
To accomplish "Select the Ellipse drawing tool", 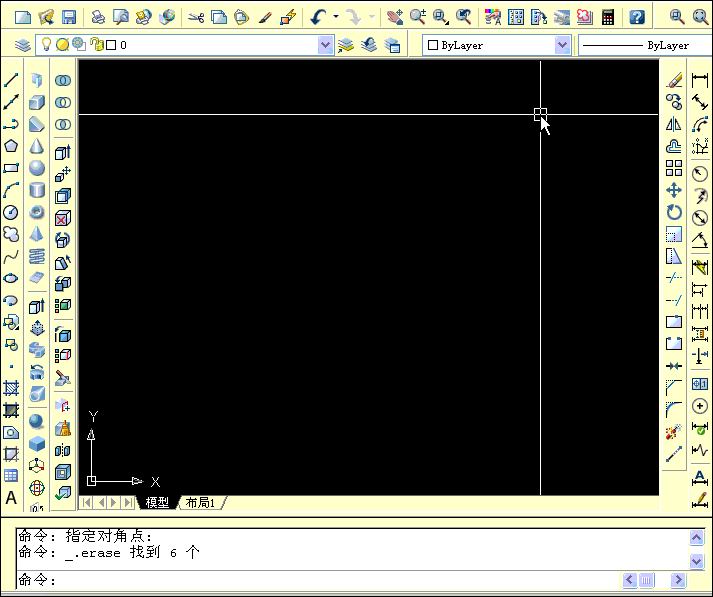I will [x=11, y=278].
